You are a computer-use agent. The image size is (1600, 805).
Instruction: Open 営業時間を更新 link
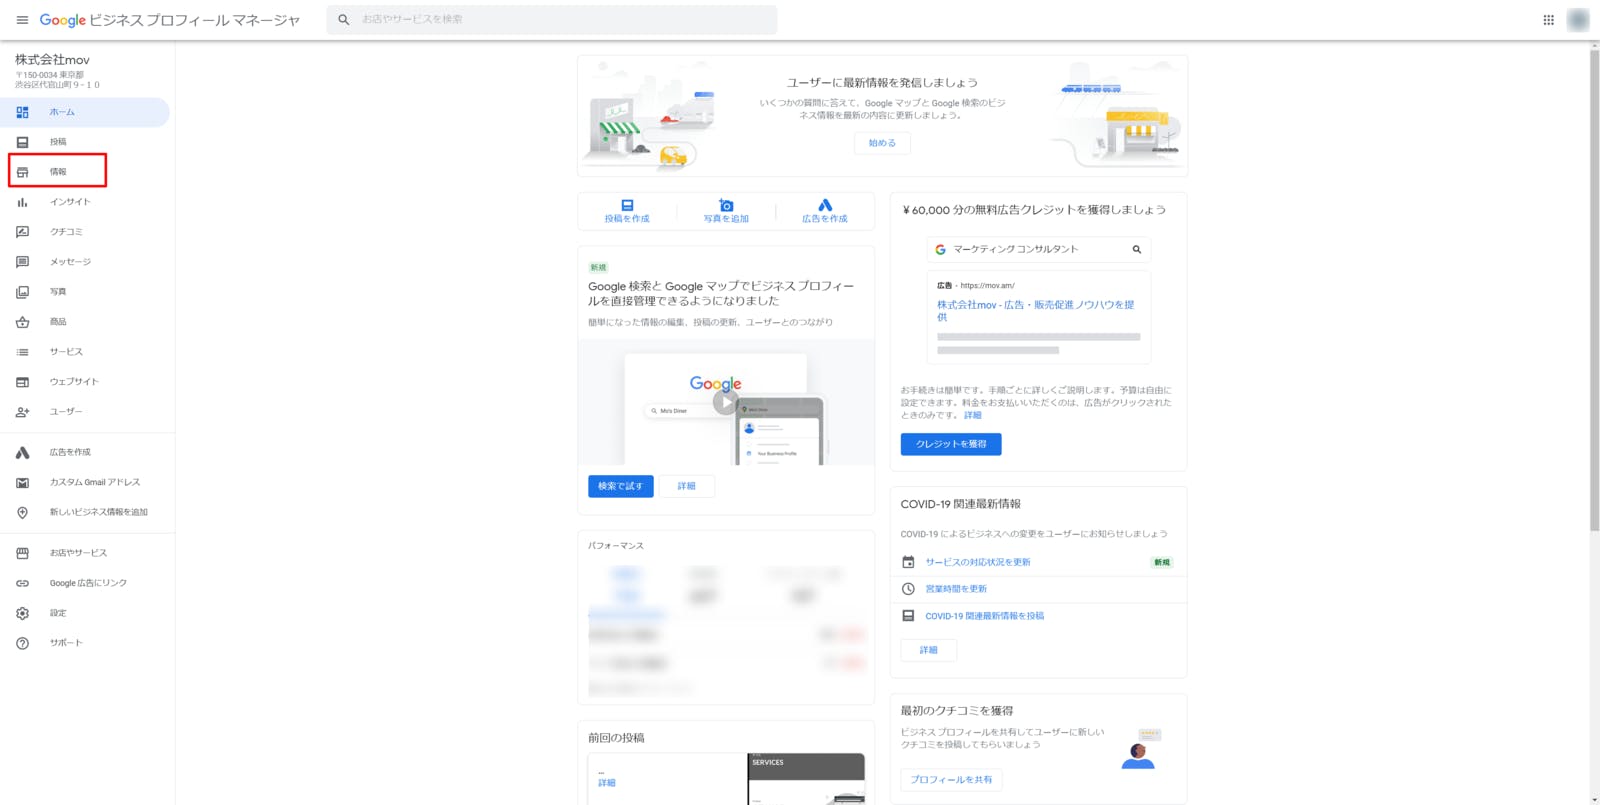click(x=956, y=589)
